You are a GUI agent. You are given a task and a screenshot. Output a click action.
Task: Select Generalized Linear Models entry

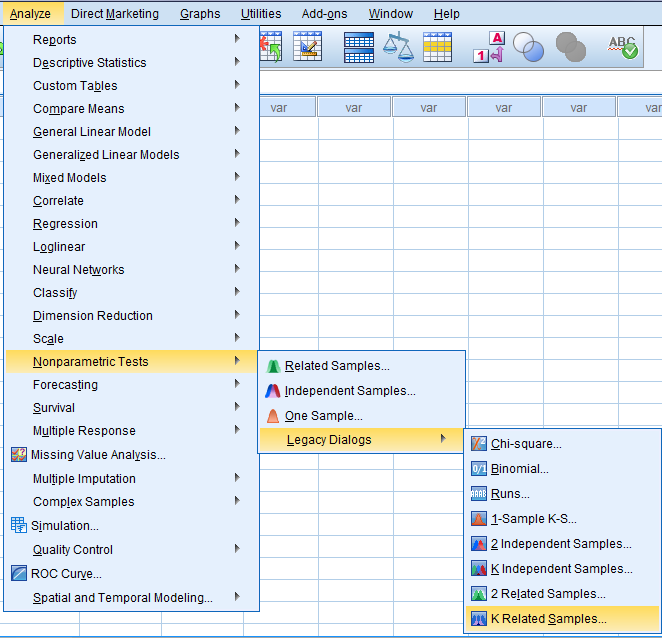tap(131, 155)
